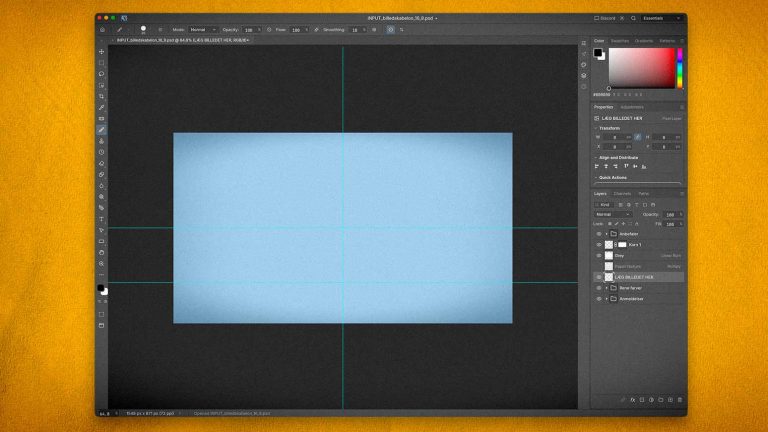This screenshot has height=432, width=768.
Task: Expand the Rene farver group
Action: (606, 288)
